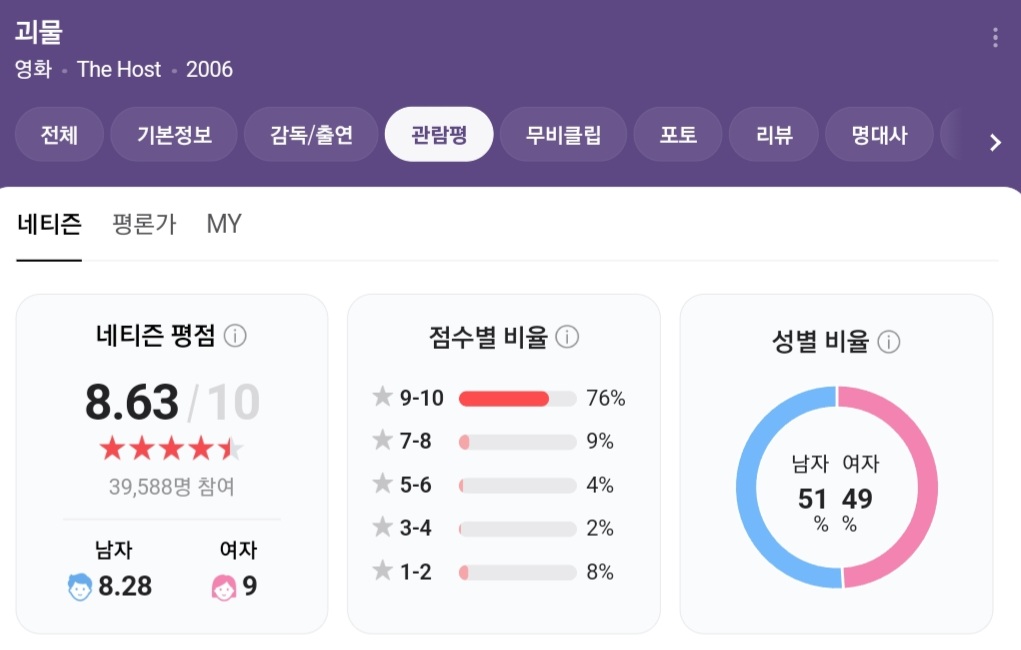Viewport: 1021px width, 650px height.
Task: Open the info tooltip next to 점수별 비율
Action: [568, 337]
